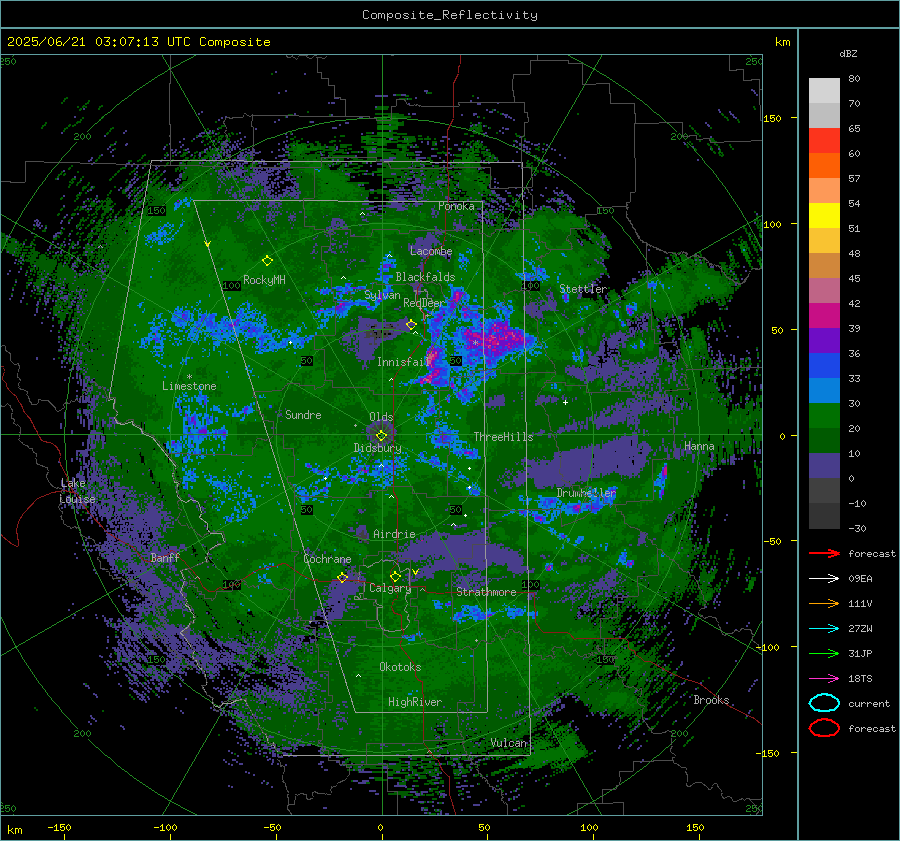Click the RockyMH map label
The height and width of the screenshot is (841, 900).
click(264, 280)
